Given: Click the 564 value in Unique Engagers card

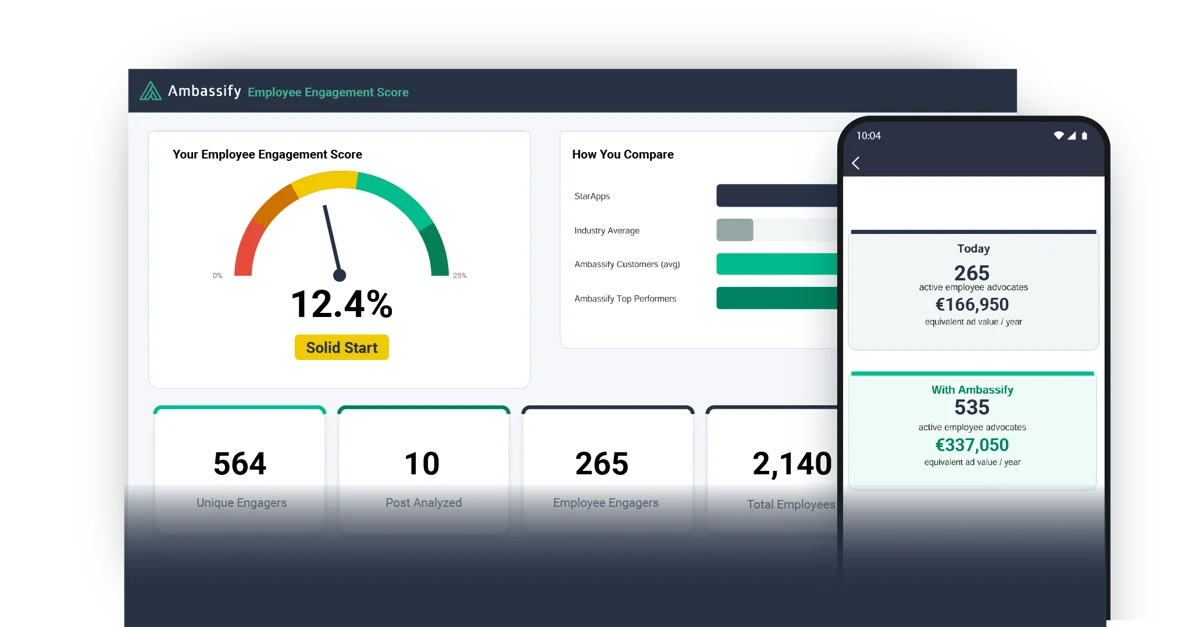Looking at the screenshot, I should 240,463.
